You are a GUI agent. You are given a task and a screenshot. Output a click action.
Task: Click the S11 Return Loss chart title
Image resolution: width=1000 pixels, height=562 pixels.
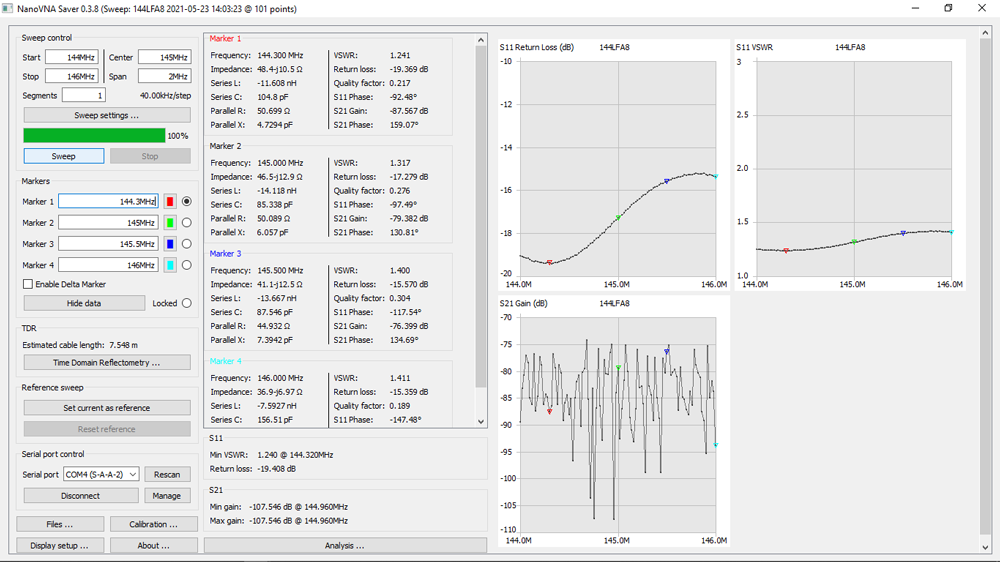[536, 47]
